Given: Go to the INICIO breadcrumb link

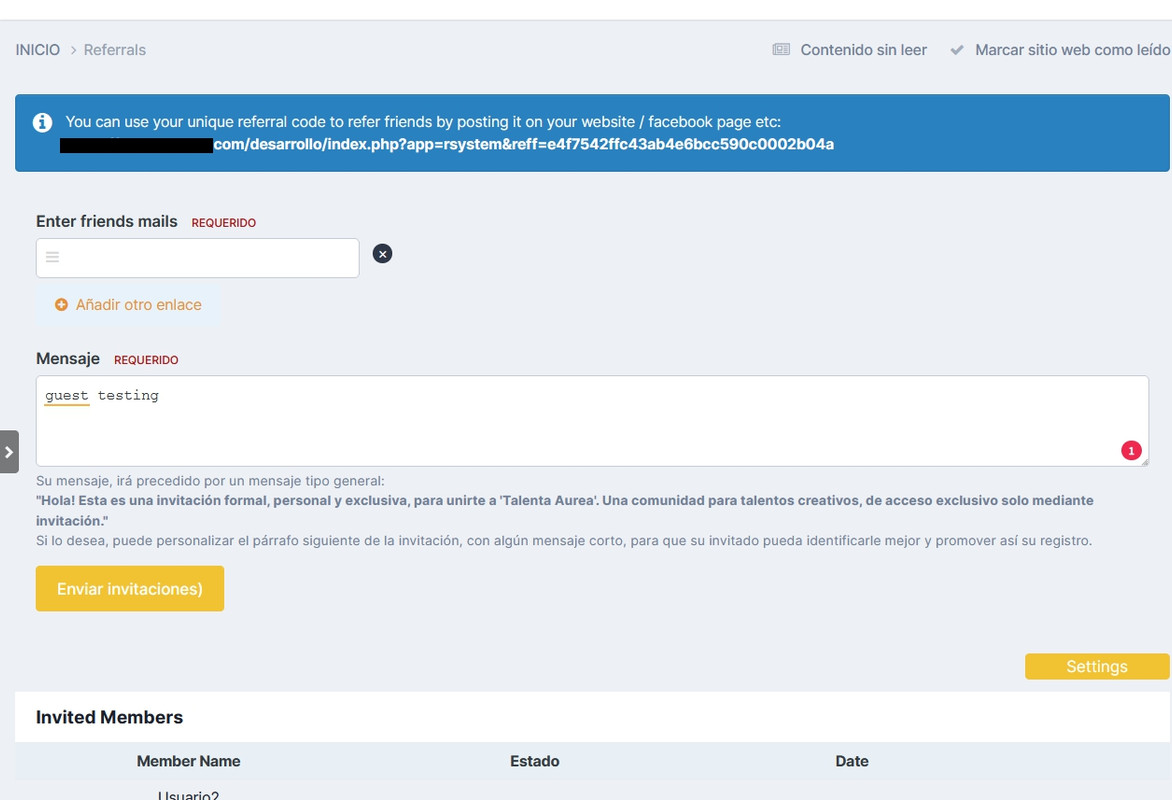Looking at the screenshot, I should (37, 50).
